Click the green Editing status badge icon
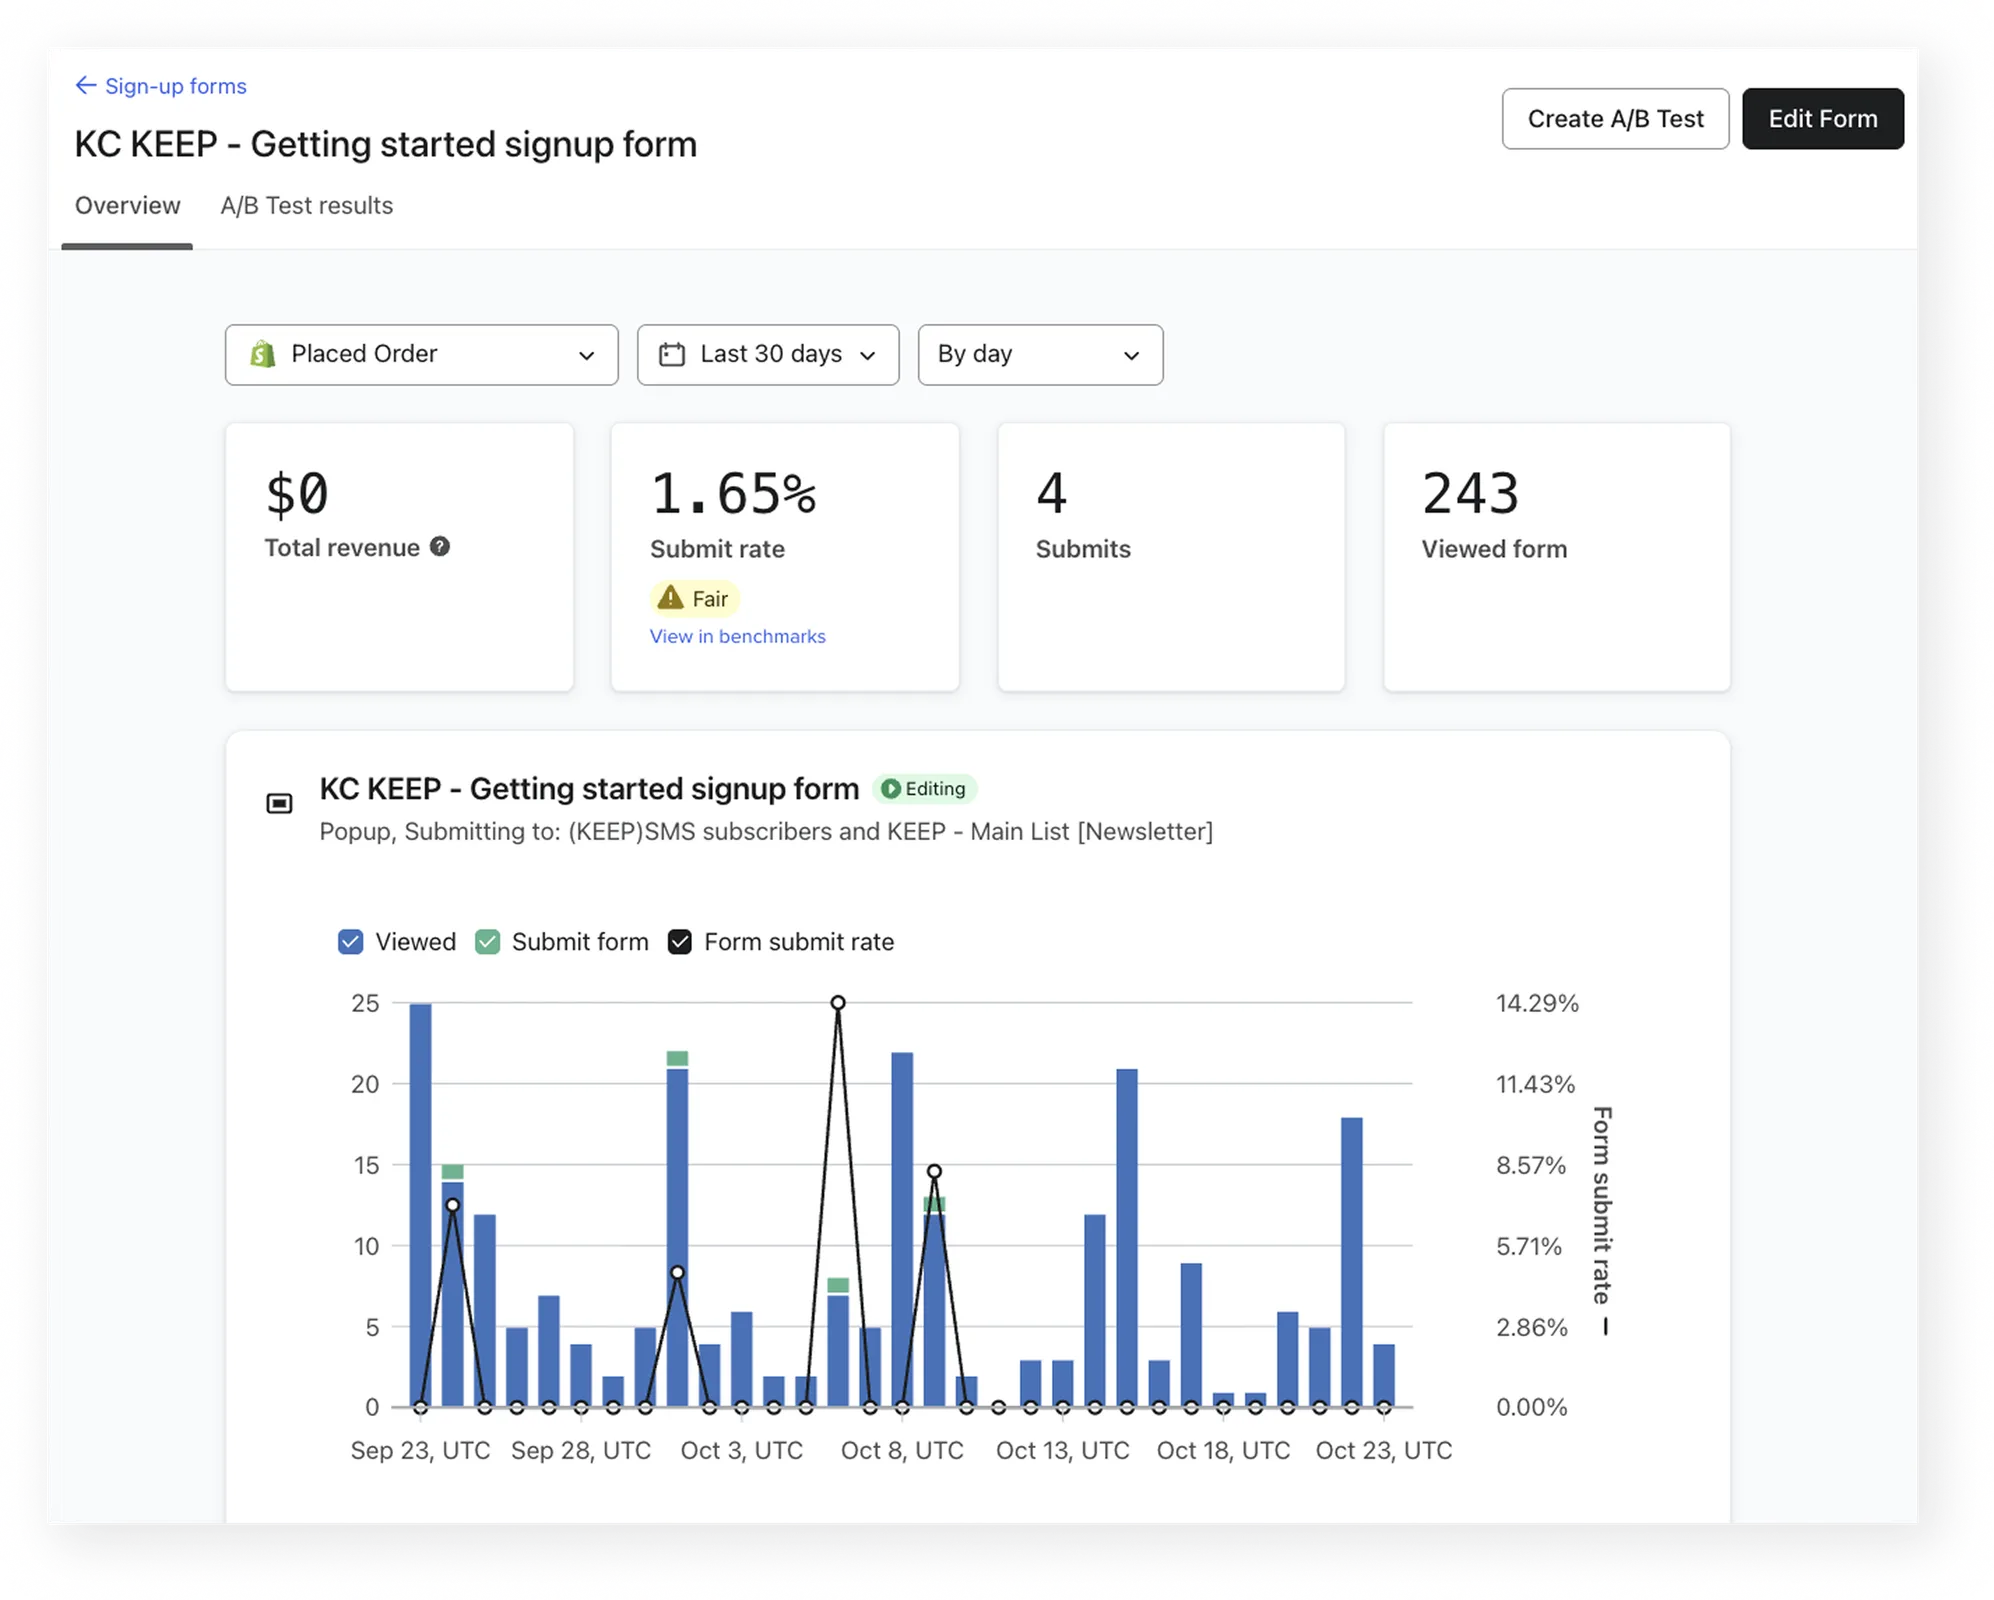1994x1600 pixels. coord(890,789)
